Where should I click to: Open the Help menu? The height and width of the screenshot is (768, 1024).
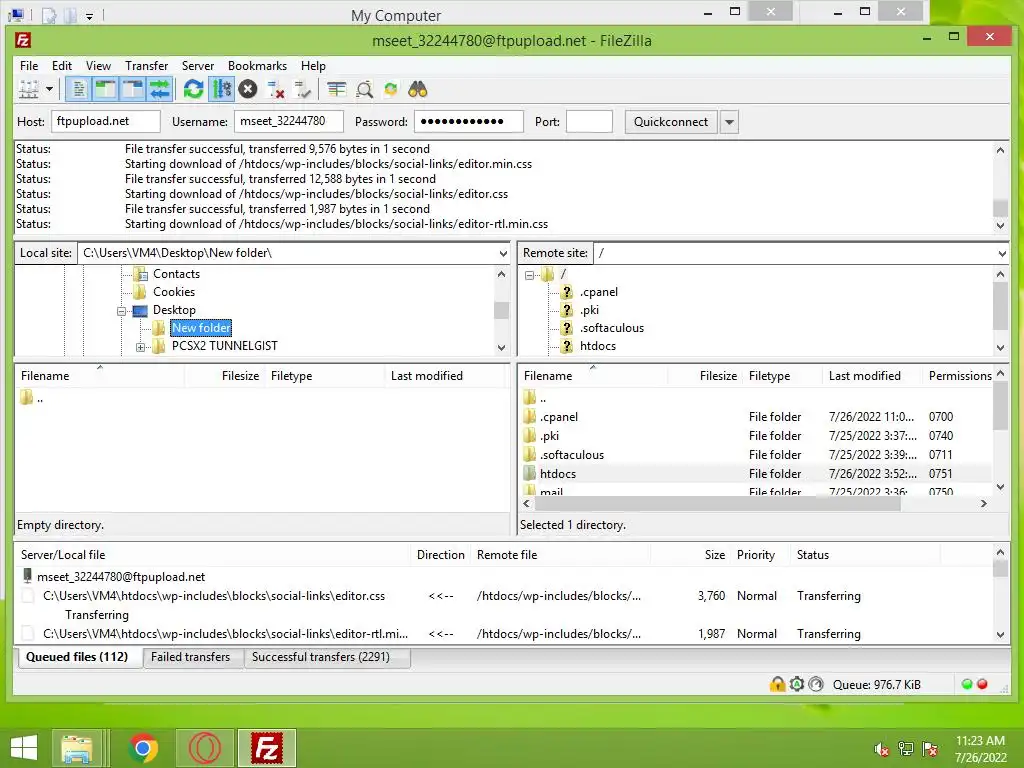(x=313, y=66)
